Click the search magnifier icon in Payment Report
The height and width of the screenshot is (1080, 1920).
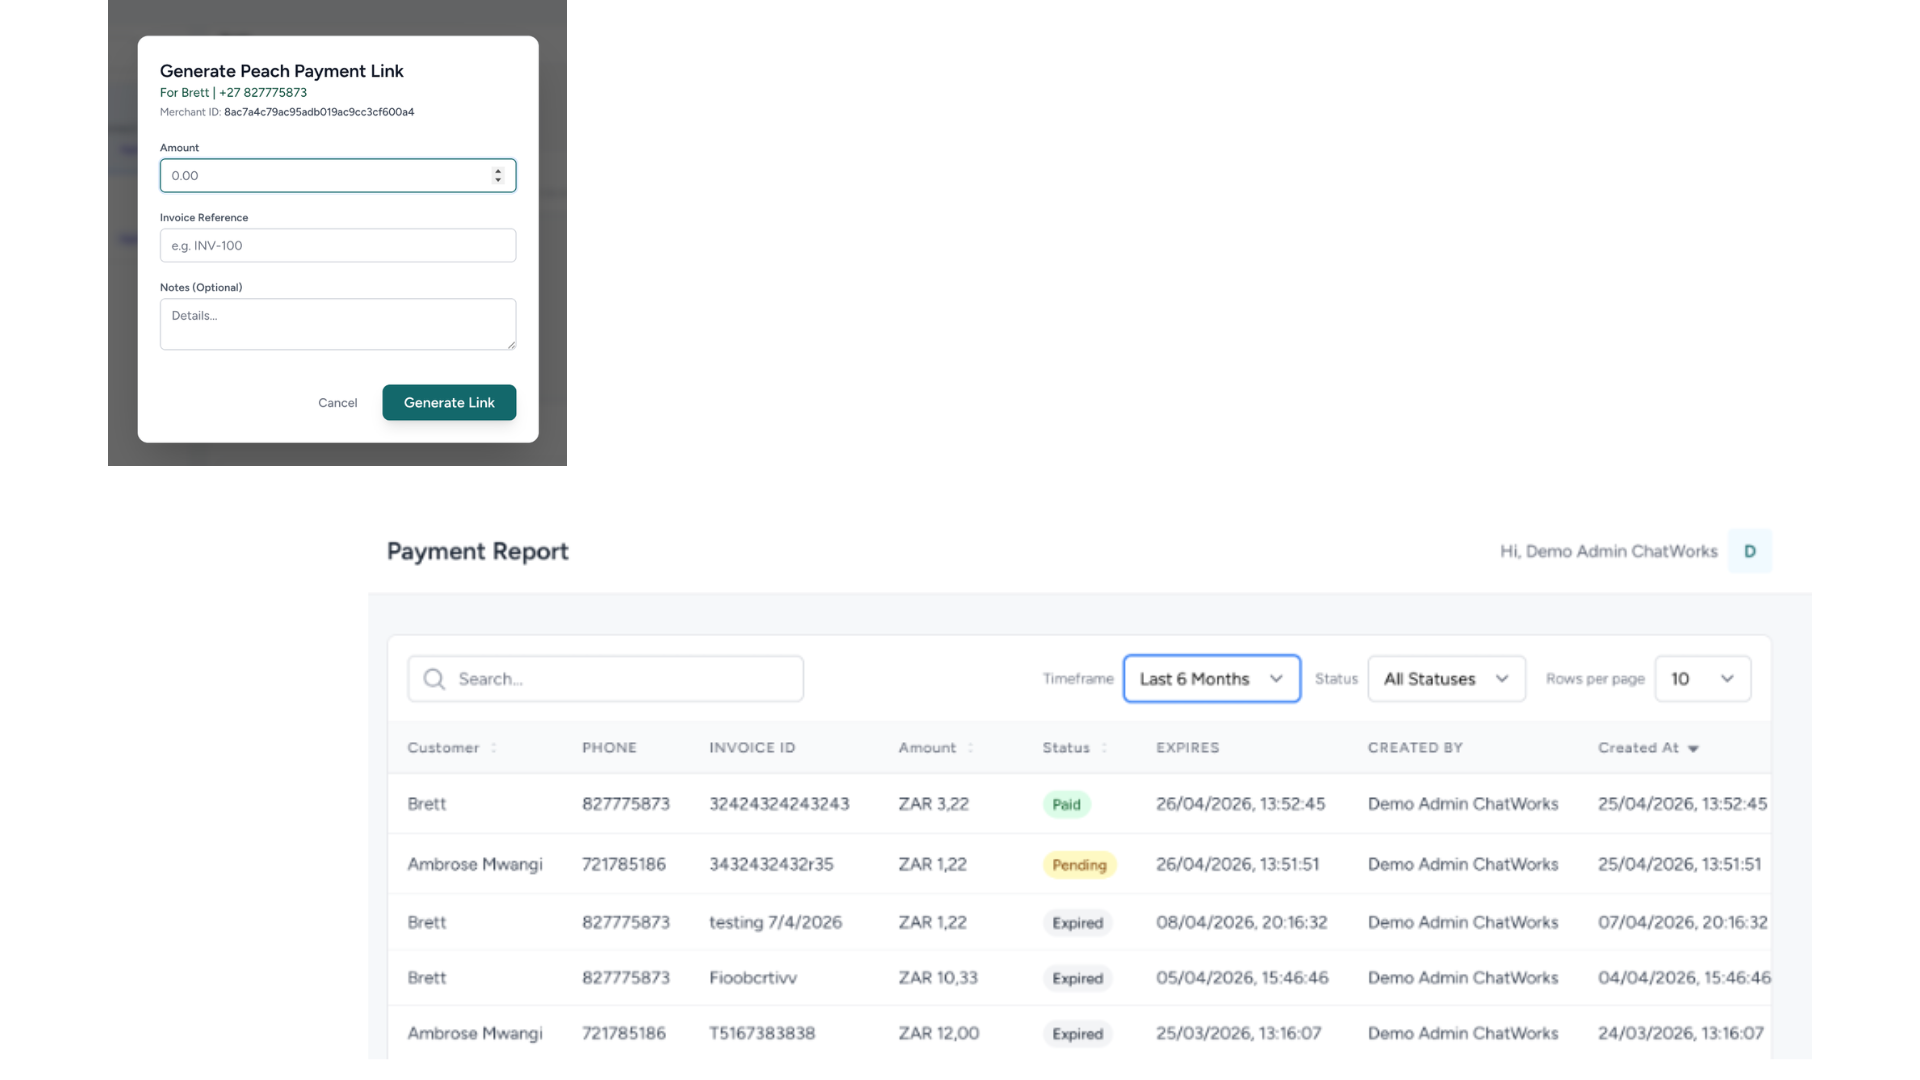coord(434,679)
